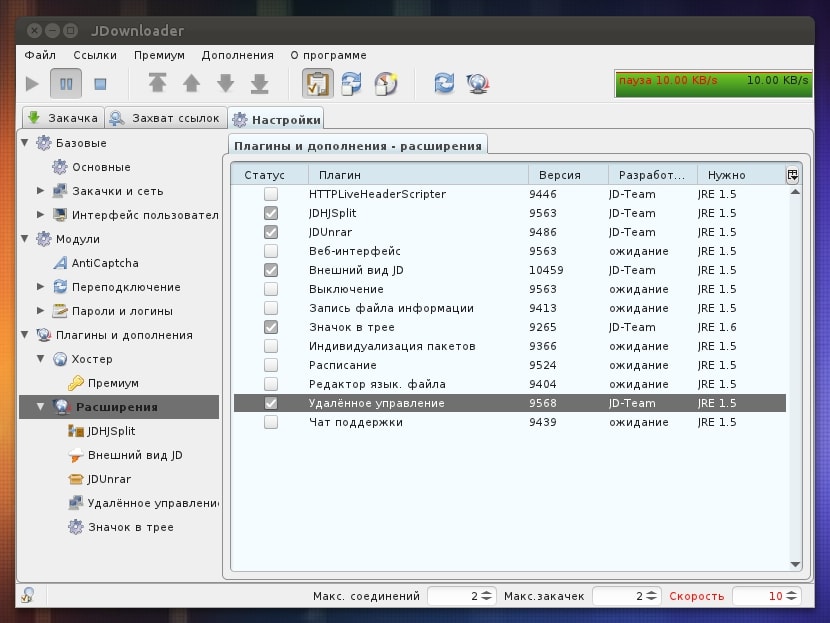The width and height of the screenshot is (830, 623).
Task: Collapse the Базовые tree section
Action: [x=25, y=143]
